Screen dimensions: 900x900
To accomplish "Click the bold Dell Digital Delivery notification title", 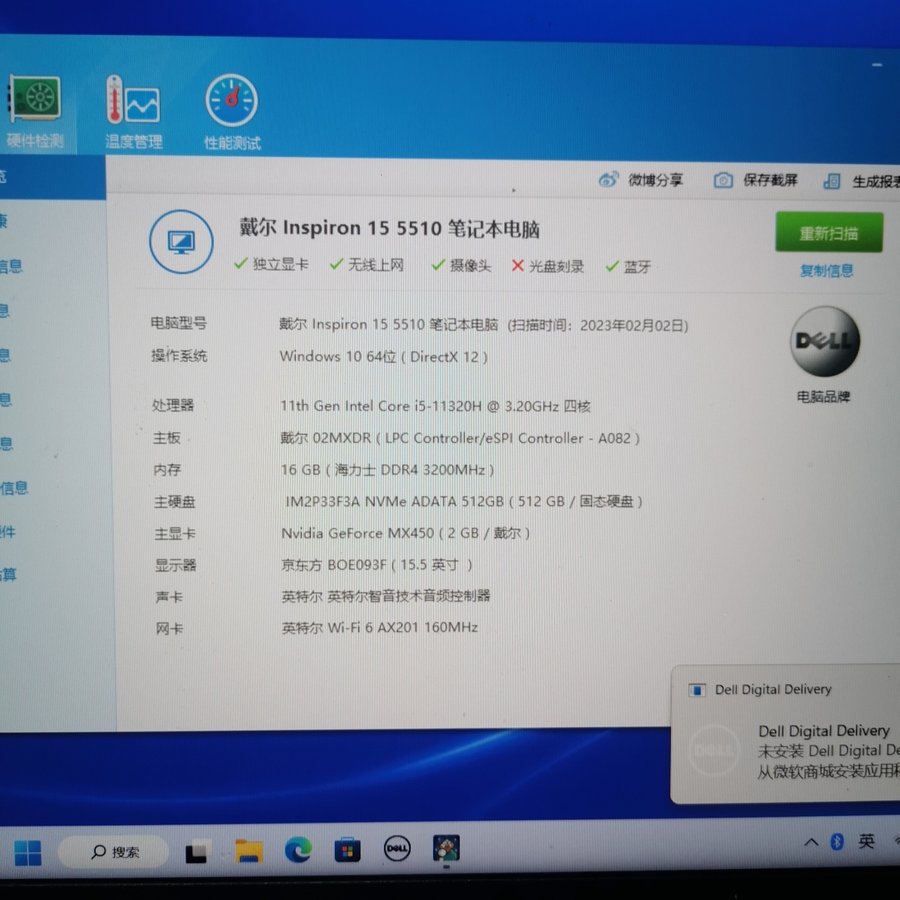I will tap(824, 731).
